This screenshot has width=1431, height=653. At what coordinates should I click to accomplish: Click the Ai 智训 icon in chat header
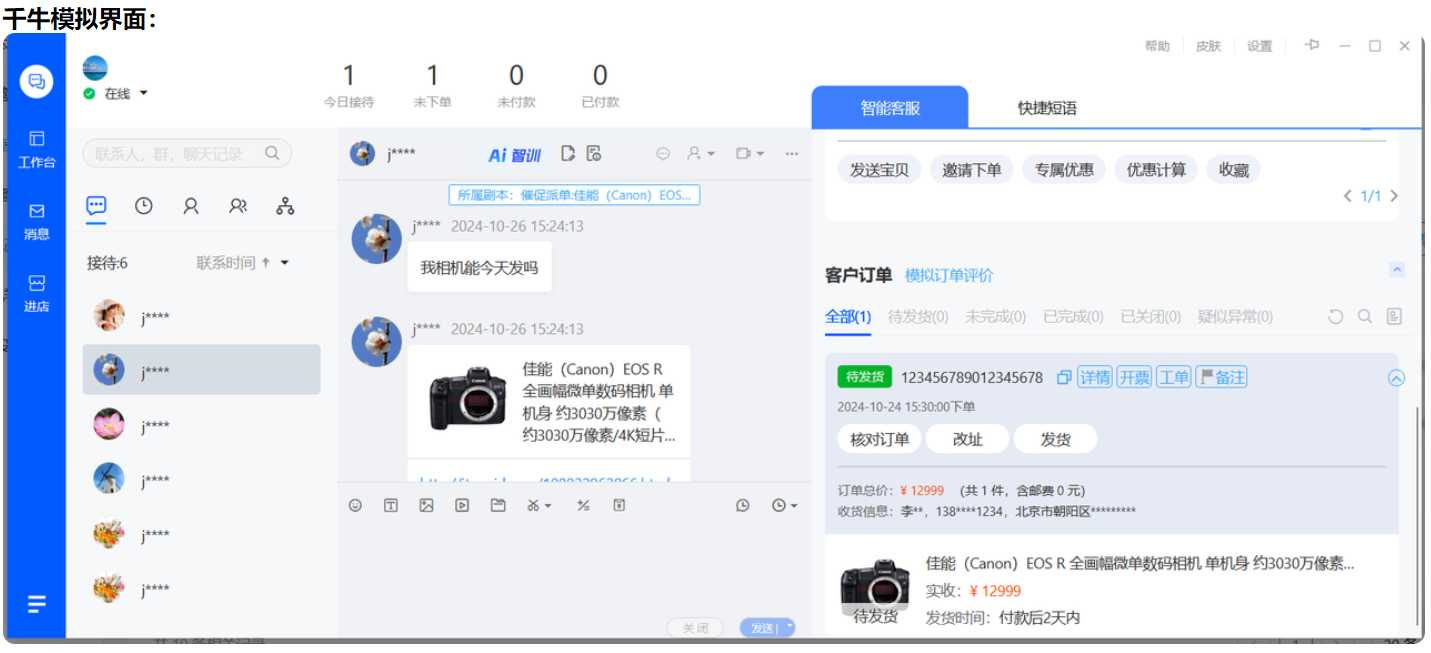514,154
